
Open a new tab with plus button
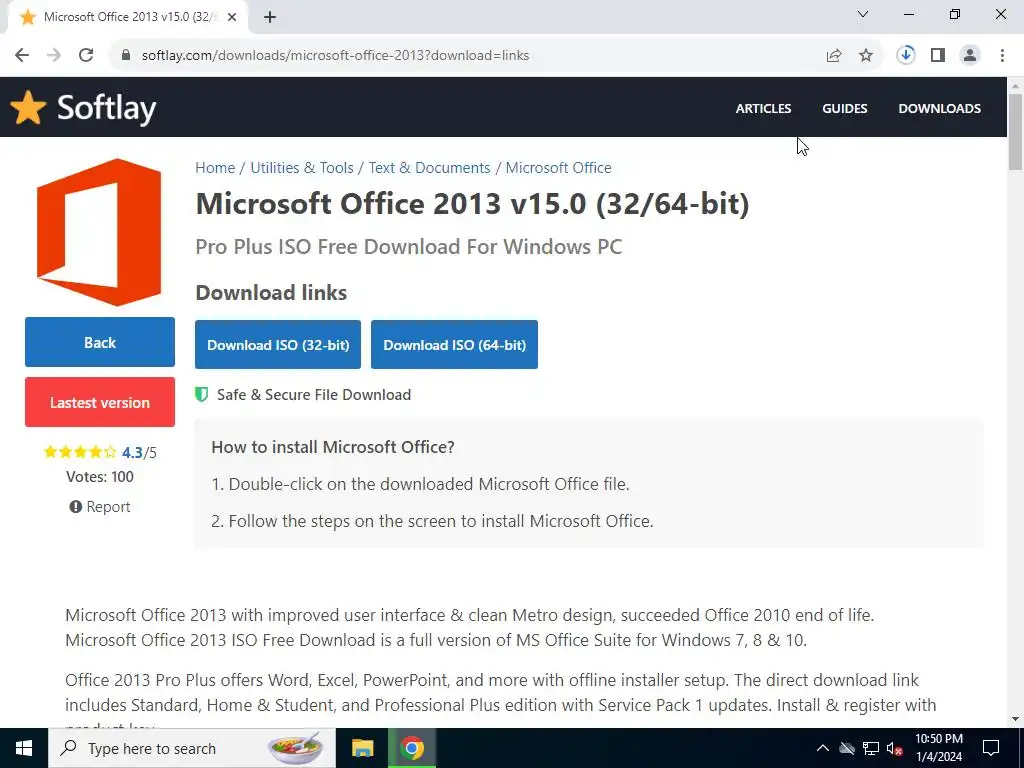(x=270, y=18)
